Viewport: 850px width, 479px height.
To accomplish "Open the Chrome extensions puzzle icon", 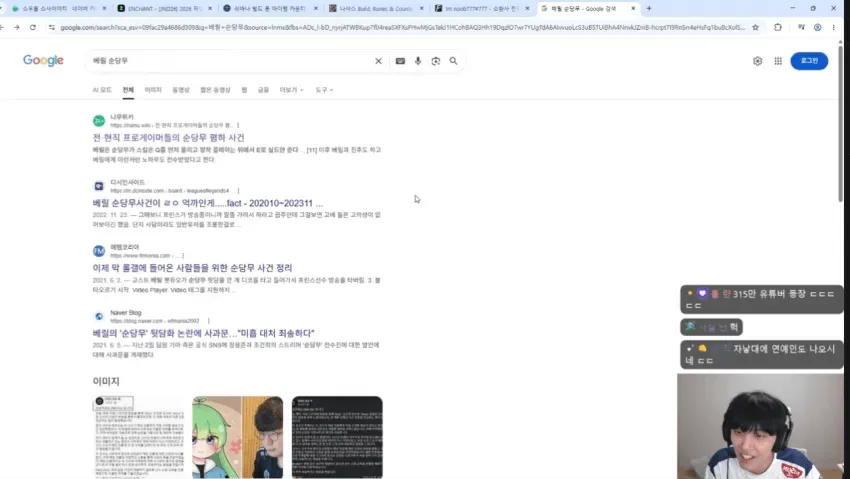I will coord(778,27).
